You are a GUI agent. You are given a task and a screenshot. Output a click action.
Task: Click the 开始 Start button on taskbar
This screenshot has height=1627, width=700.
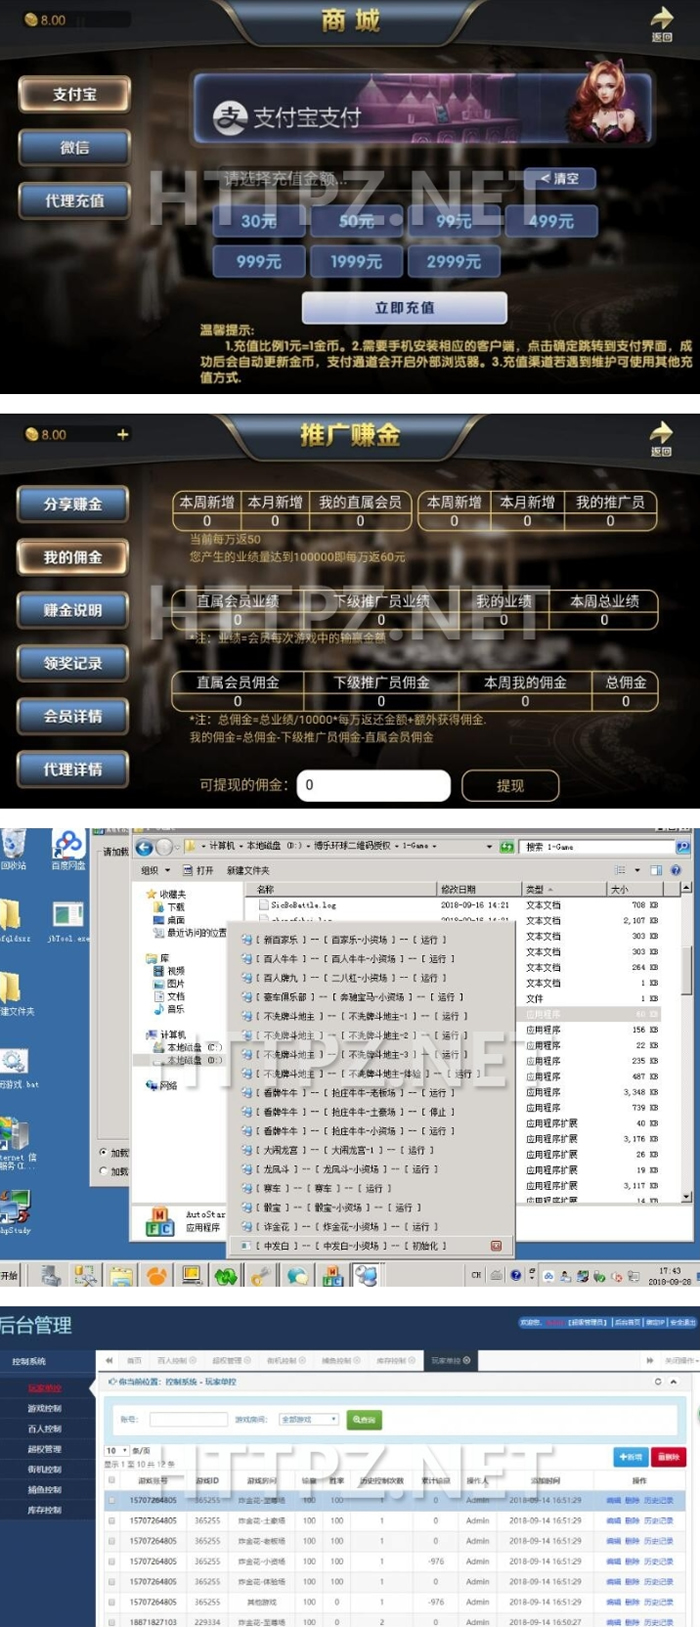point(10,1275)
